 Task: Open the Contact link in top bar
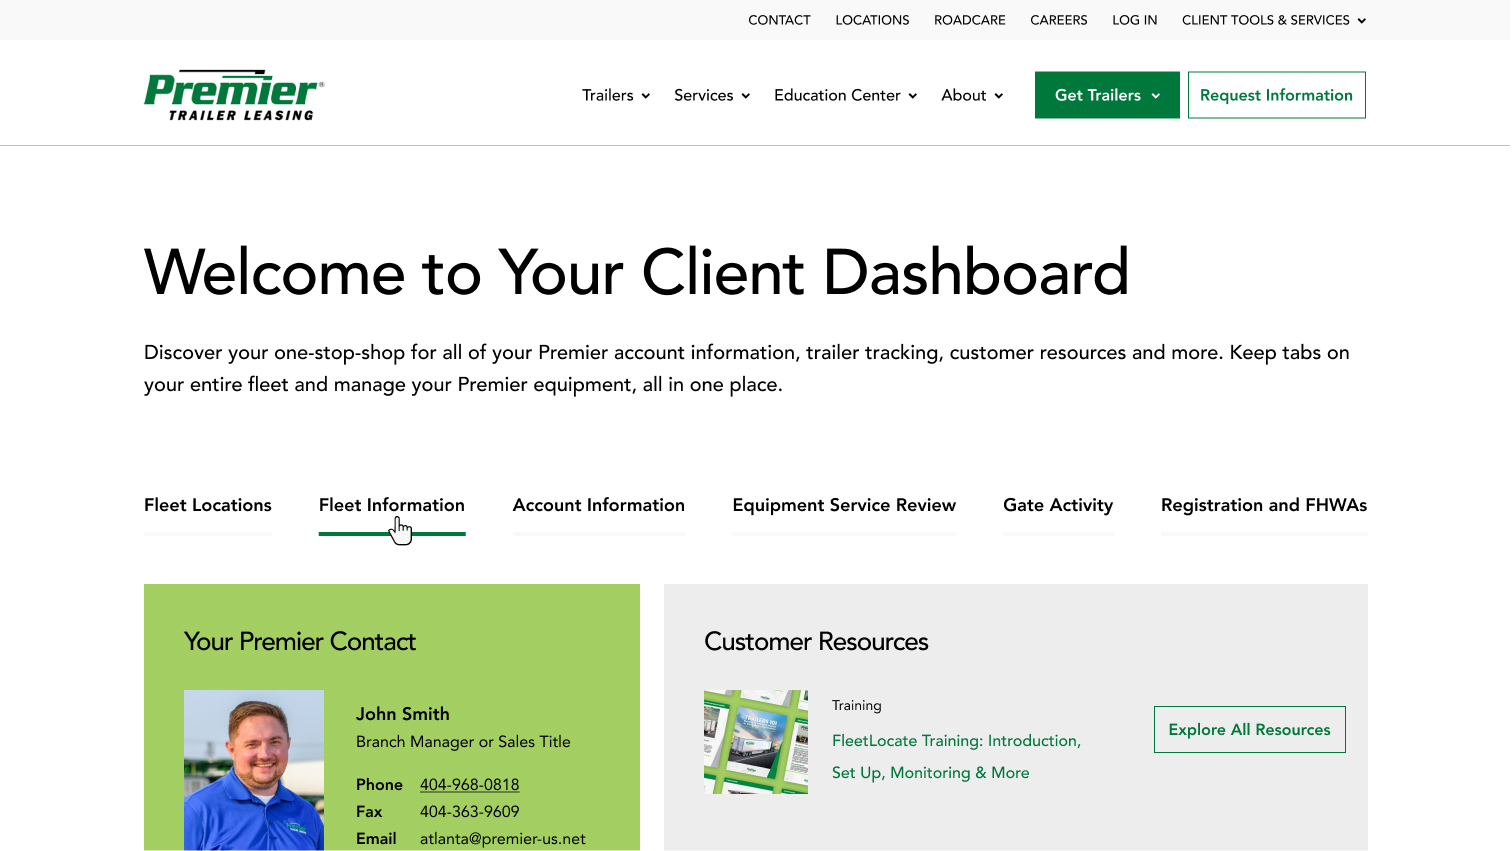779,20
